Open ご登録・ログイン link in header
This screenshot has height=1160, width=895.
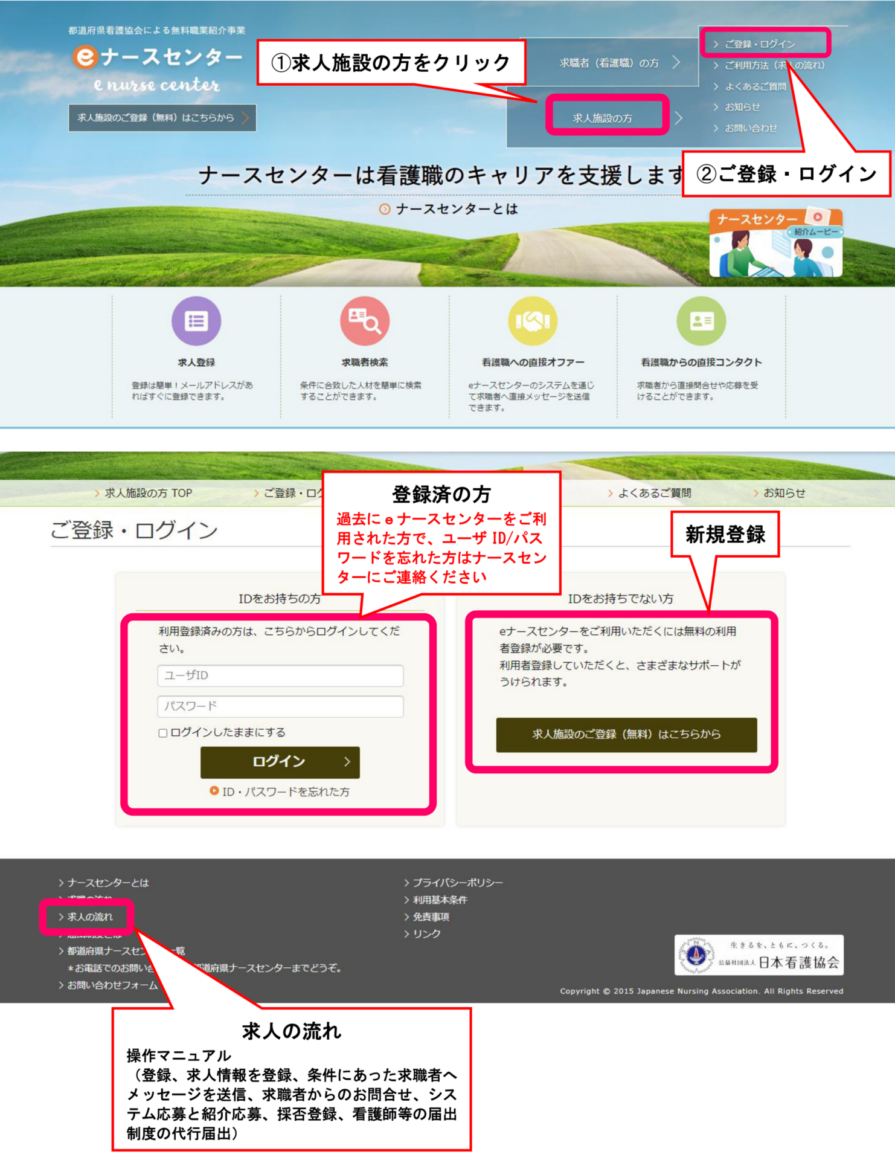[x=760, y=44]
